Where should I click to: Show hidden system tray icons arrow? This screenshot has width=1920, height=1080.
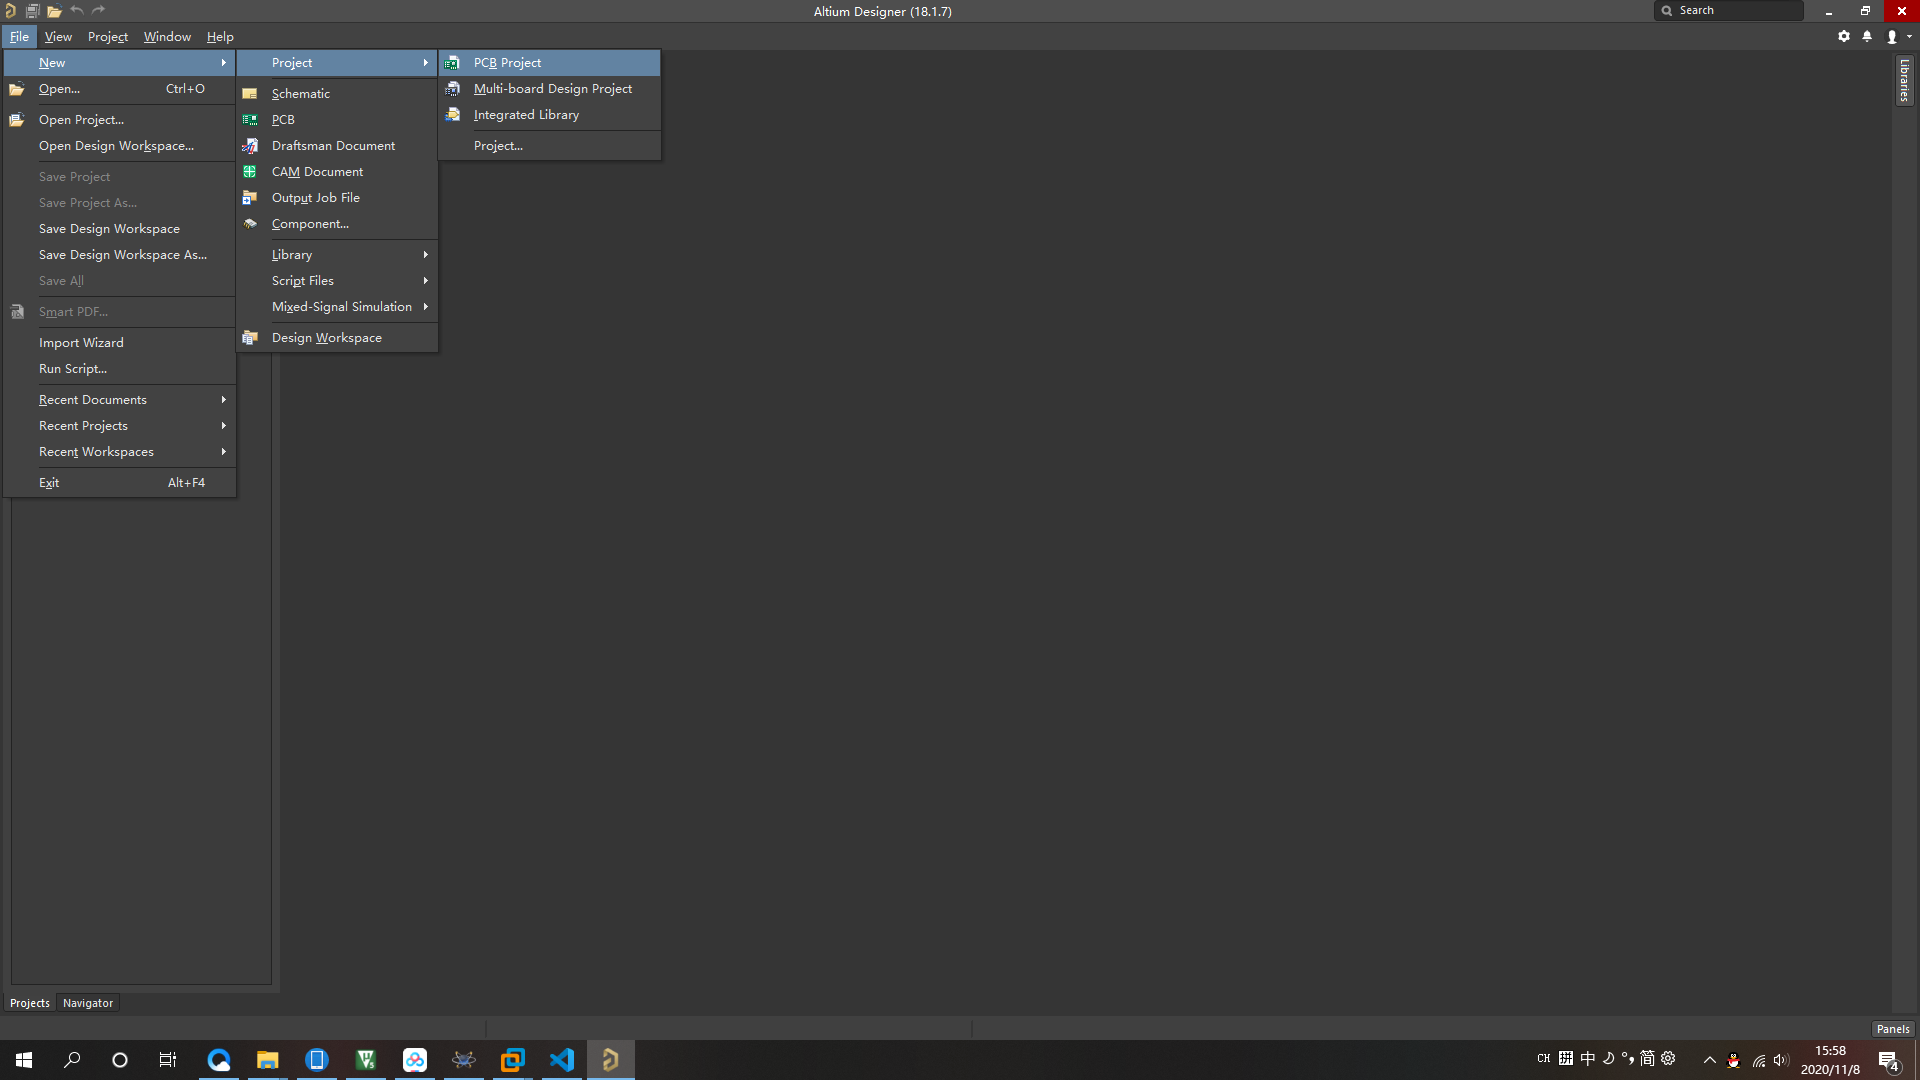[x=1710, y=1060]
